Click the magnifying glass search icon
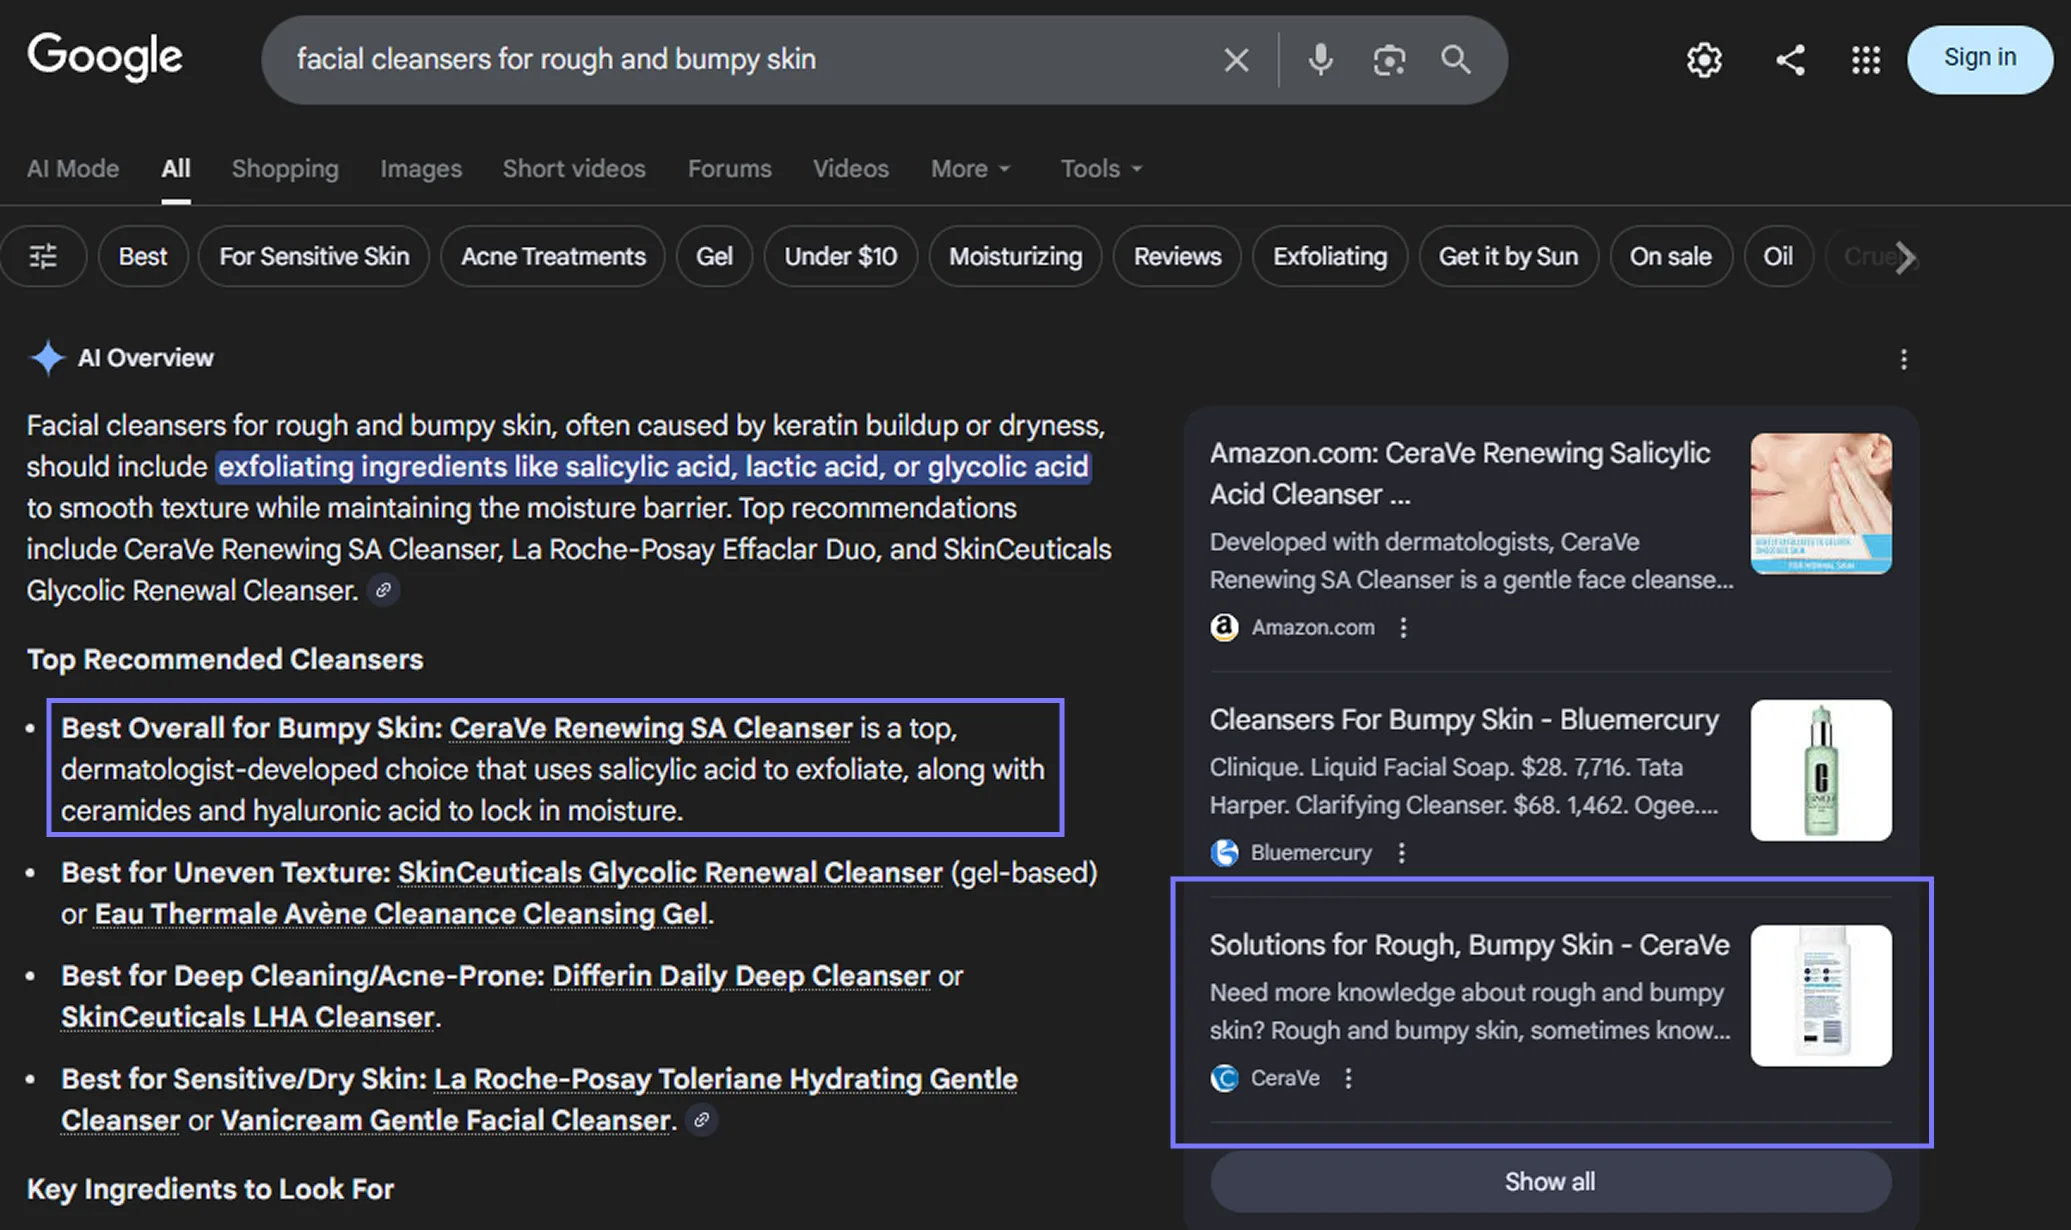This screenshot has width=2071, height=1230. 1455,60
